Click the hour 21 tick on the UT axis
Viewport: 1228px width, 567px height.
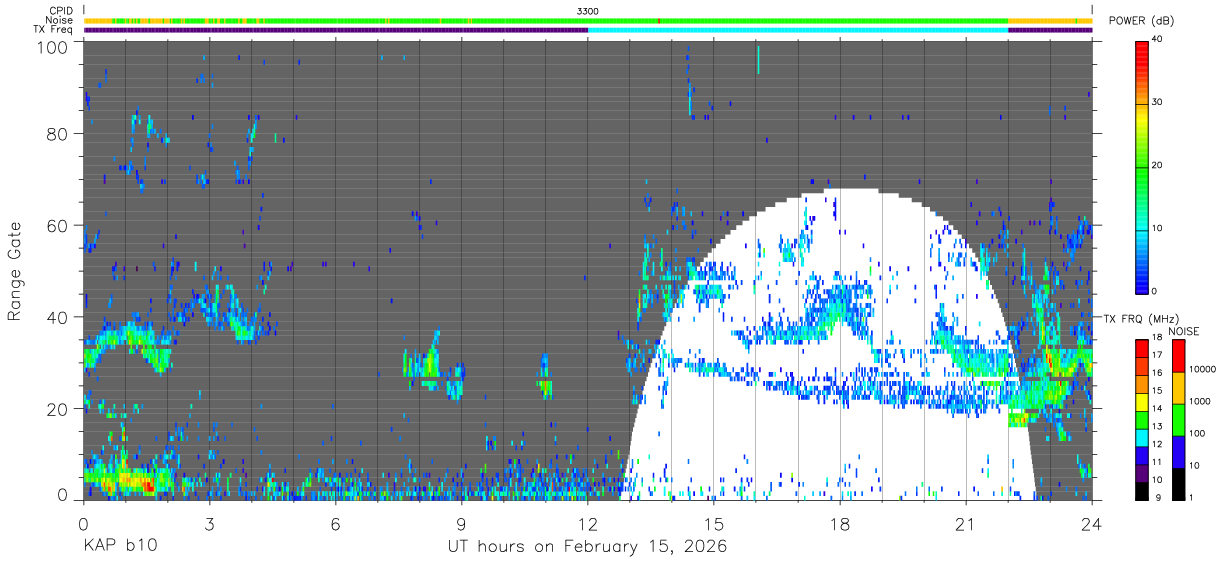click(x=966, y=523)
